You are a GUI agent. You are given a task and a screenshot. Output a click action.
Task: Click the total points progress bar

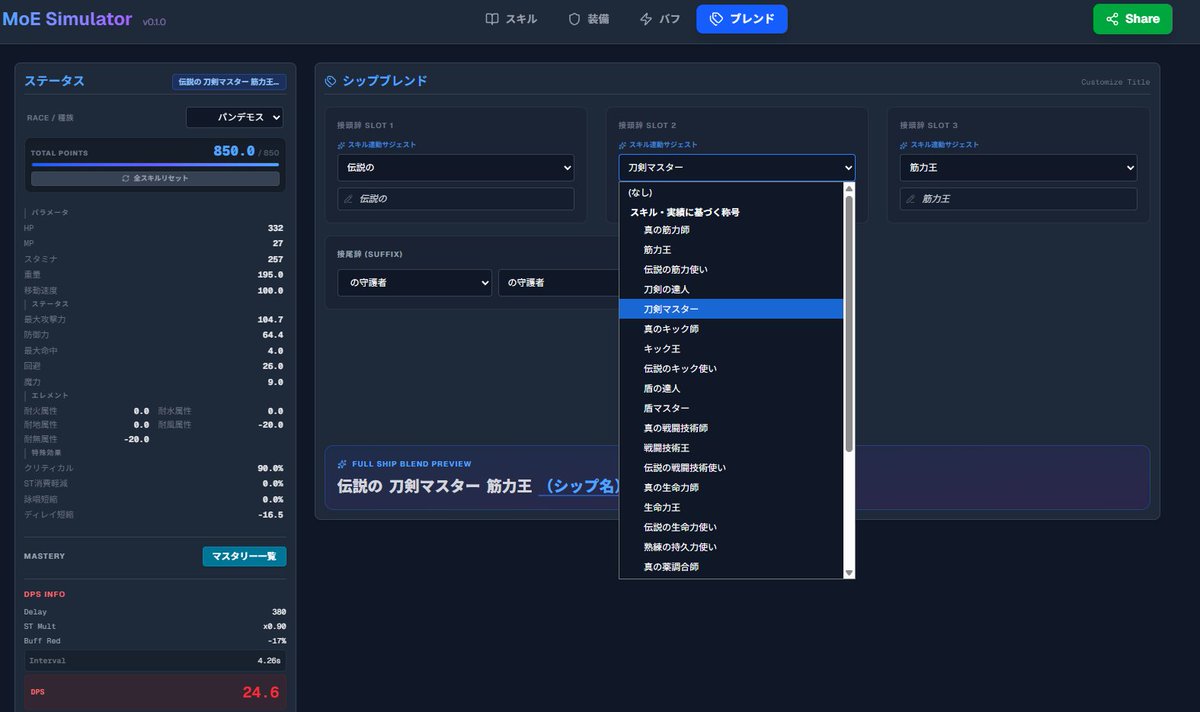tap(155, 164)
